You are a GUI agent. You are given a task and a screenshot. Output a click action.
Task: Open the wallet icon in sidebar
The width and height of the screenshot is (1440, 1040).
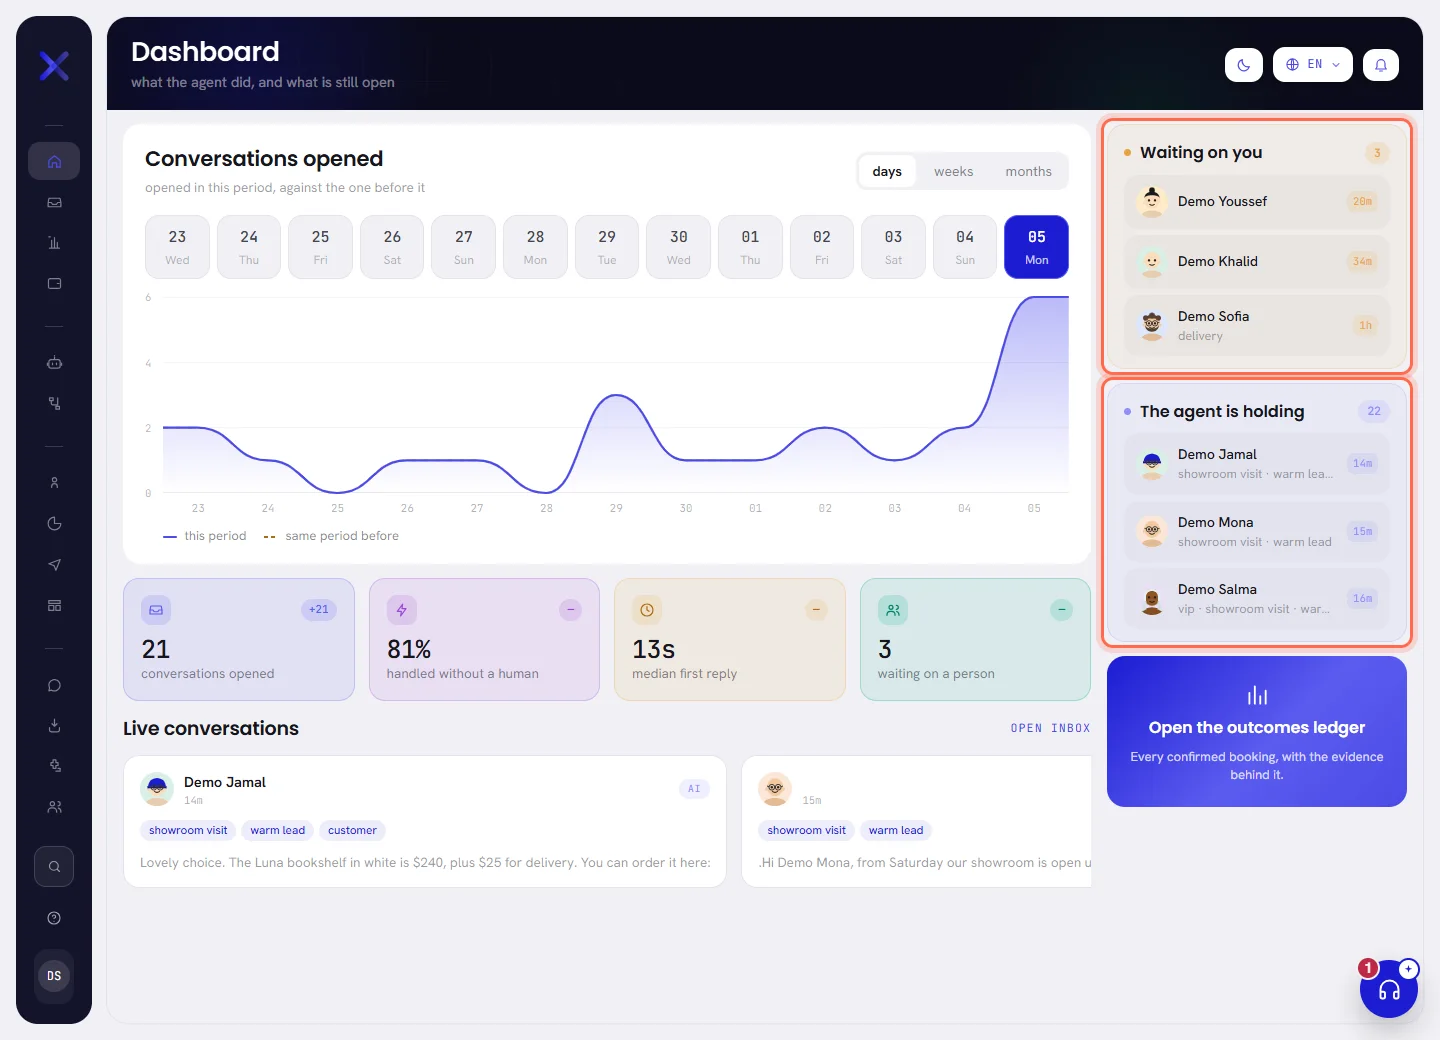point(54,284)
